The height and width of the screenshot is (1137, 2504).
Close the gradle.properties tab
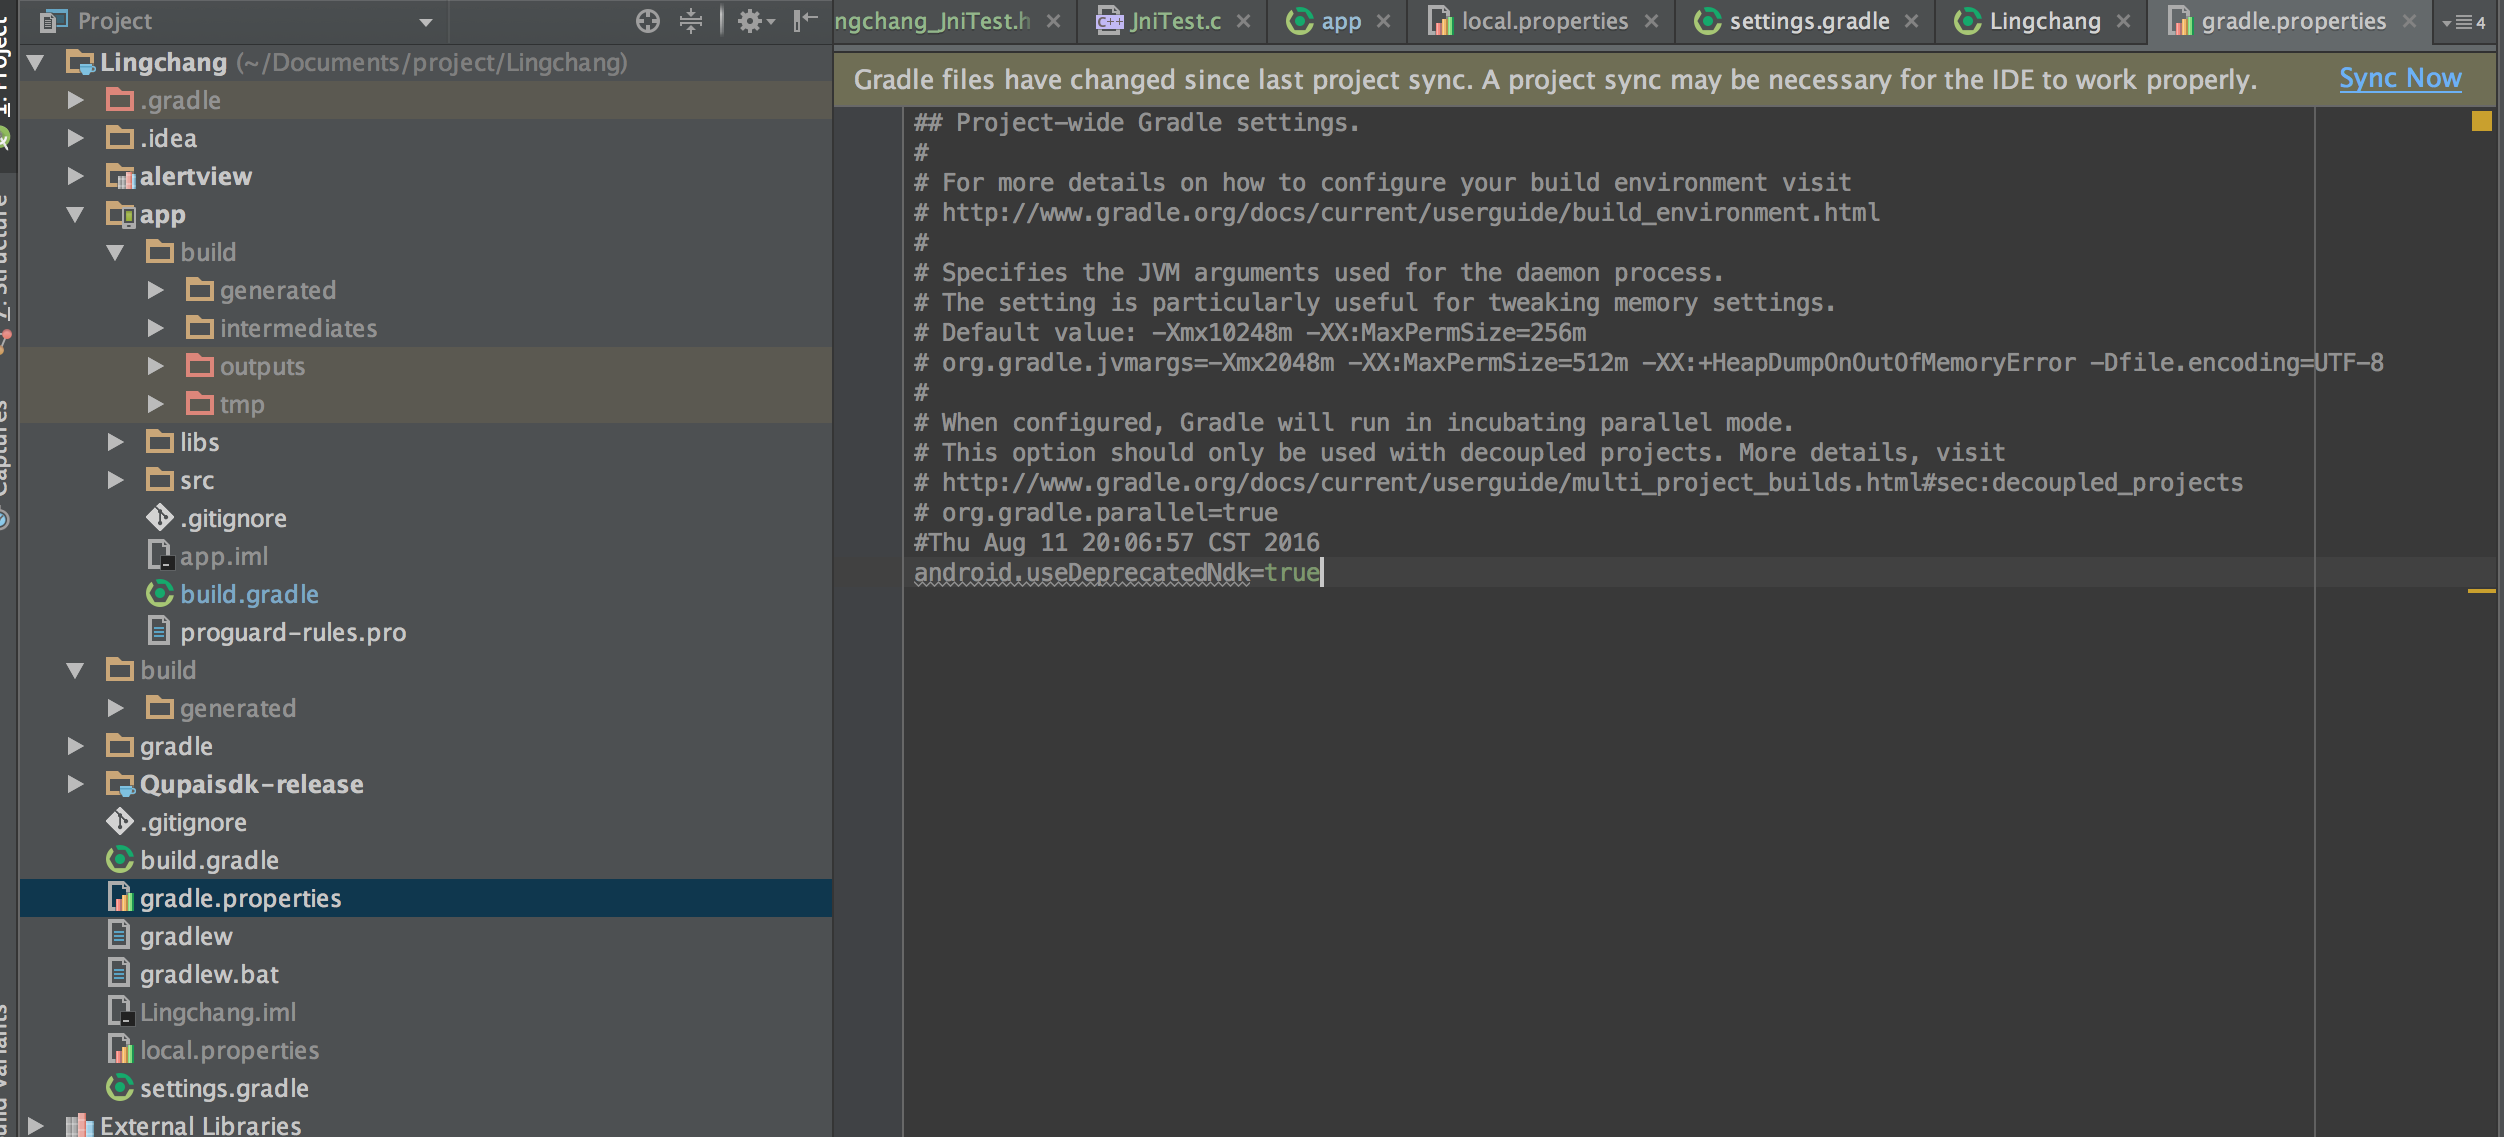click(2409, 21)
